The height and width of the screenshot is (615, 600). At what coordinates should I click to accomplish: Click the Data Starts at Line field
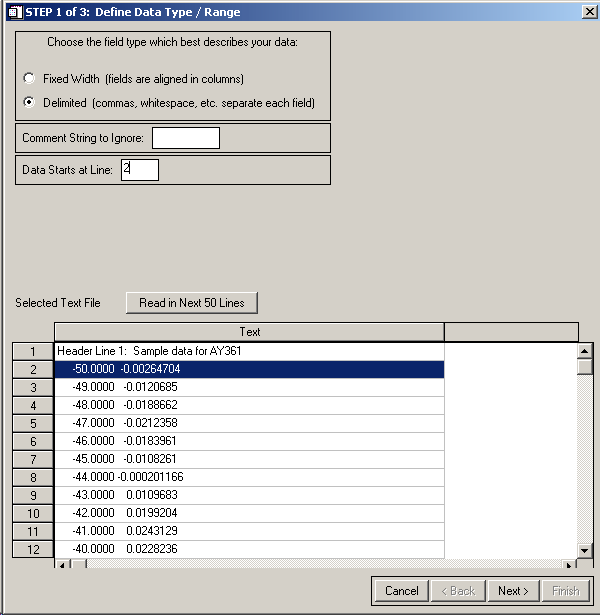pyautogui.click(x=139, y=170)
